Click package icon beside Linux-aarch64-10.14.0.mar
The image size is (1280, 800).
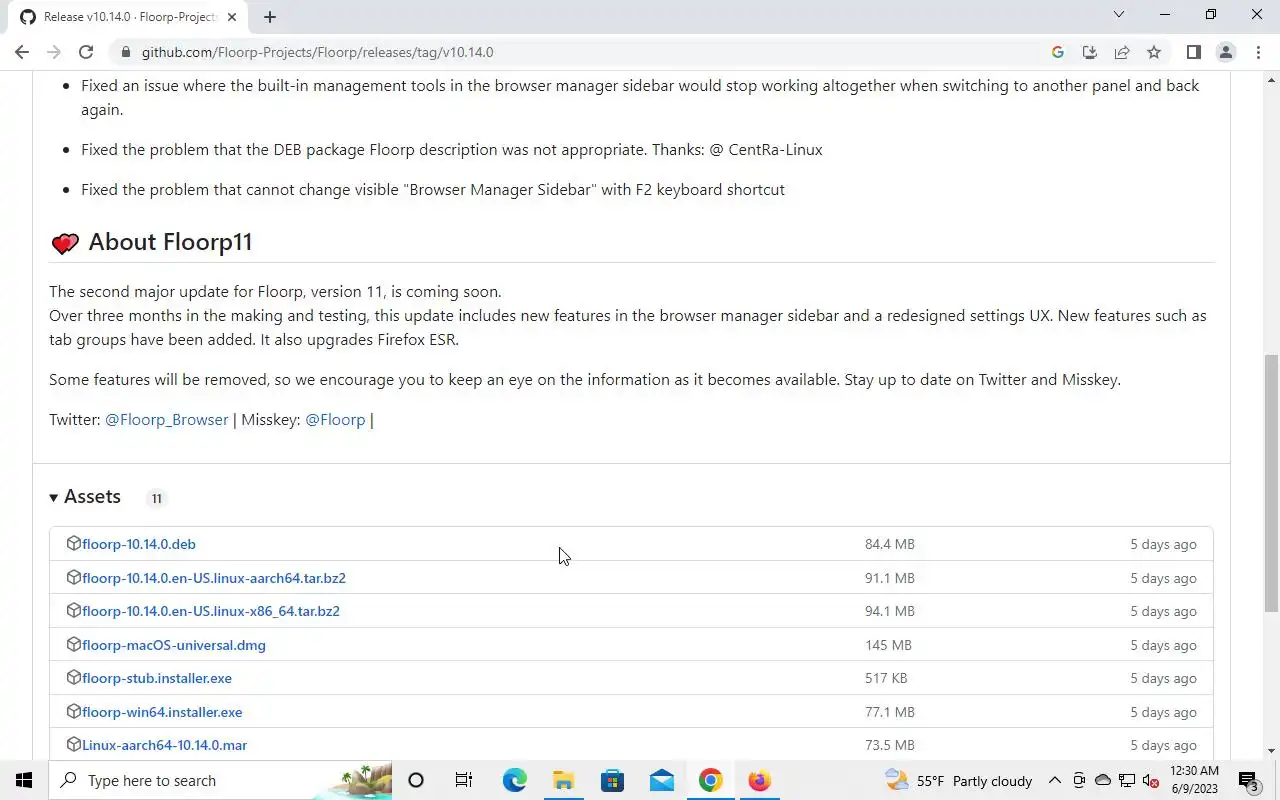click(x=73, y=744)
